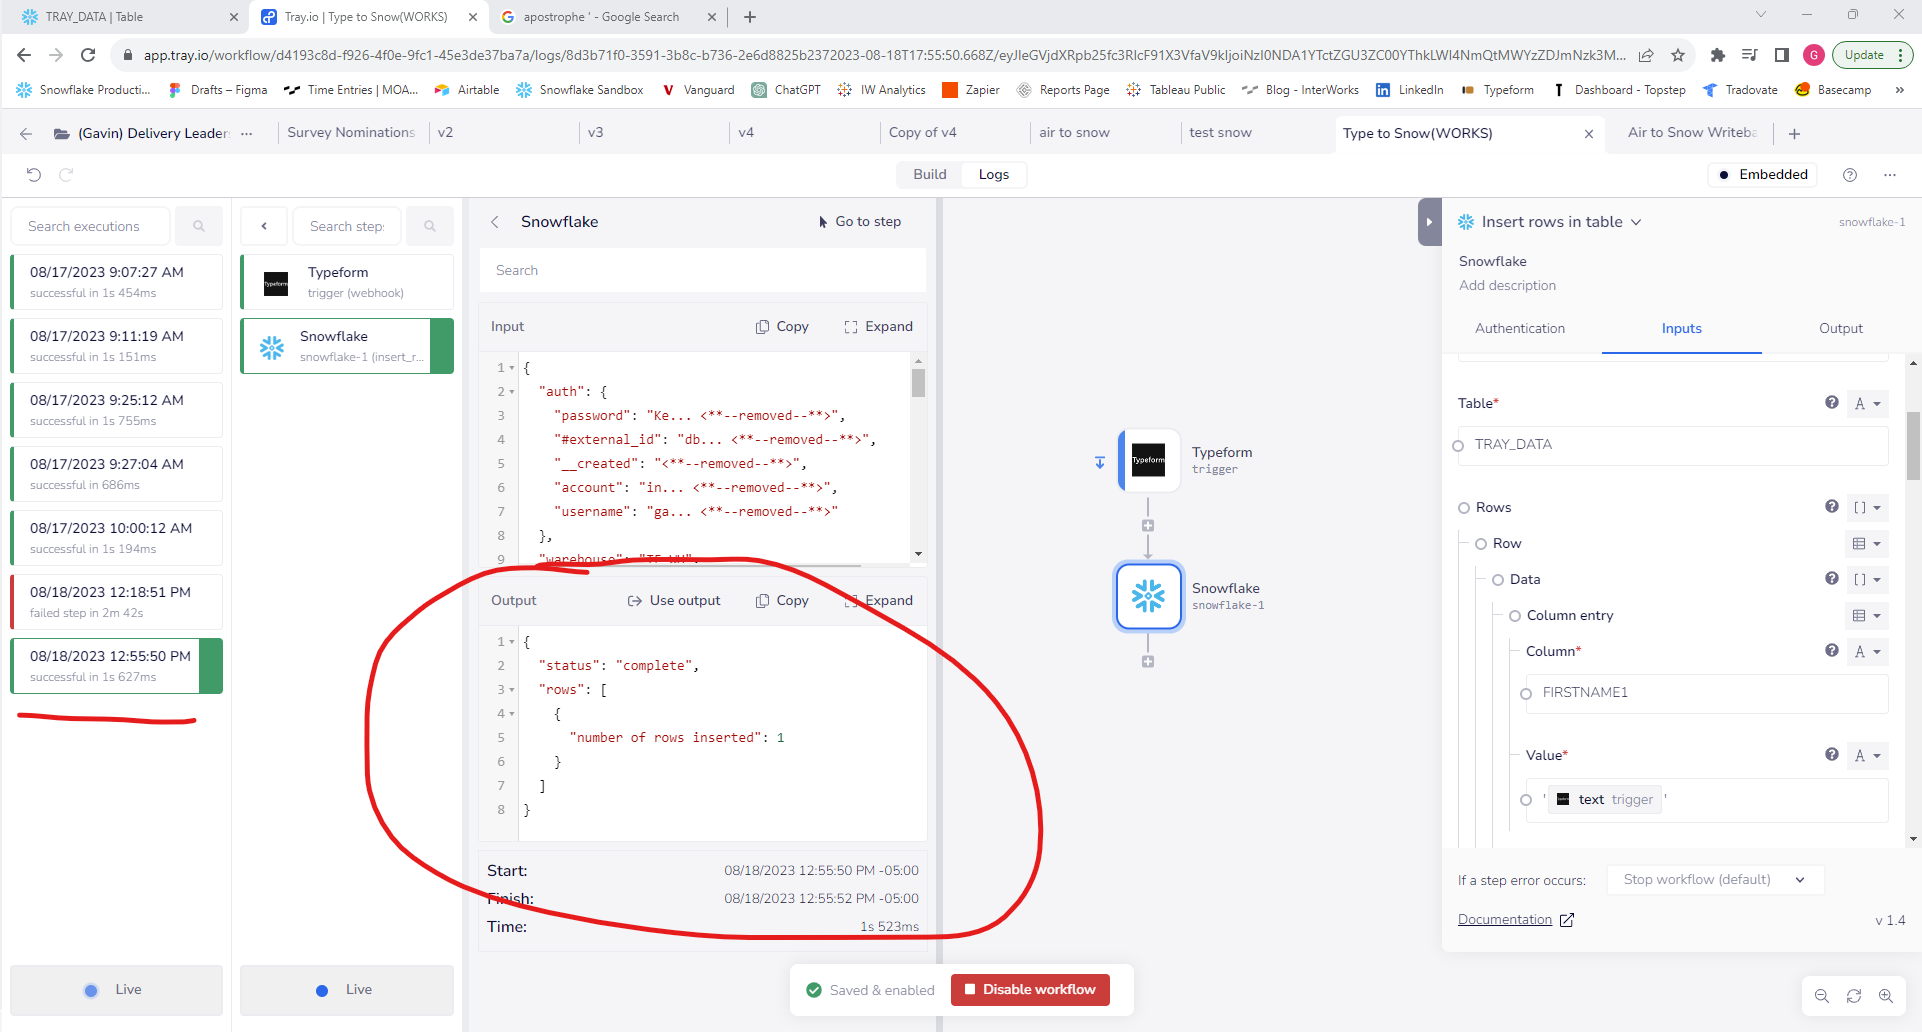Click plus connector below Typeform node
The width and height of the screenshot is (1922, 1032).
(1148, 526)
